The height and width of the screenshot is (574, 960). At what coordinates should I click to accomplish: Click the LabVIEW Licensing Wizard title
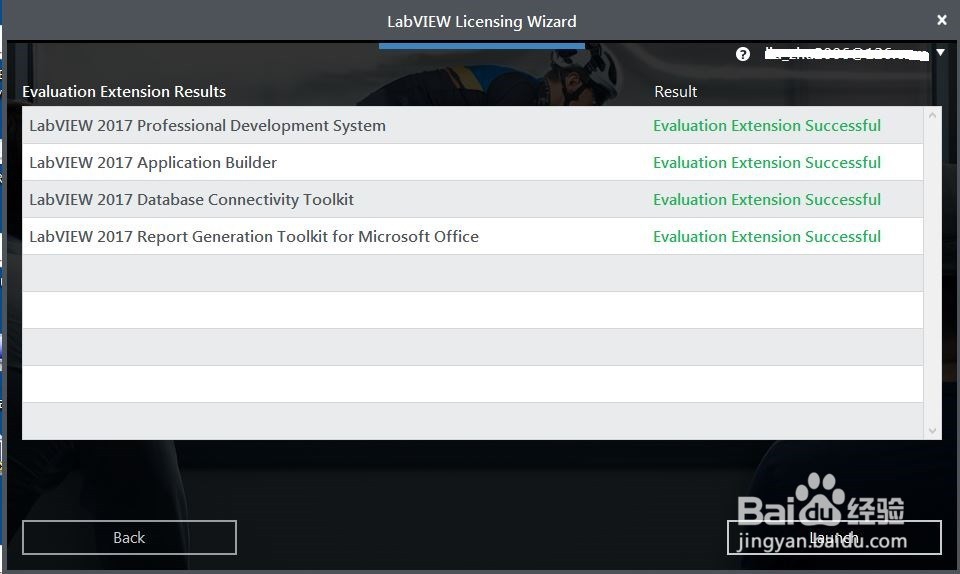click(482, 21)
